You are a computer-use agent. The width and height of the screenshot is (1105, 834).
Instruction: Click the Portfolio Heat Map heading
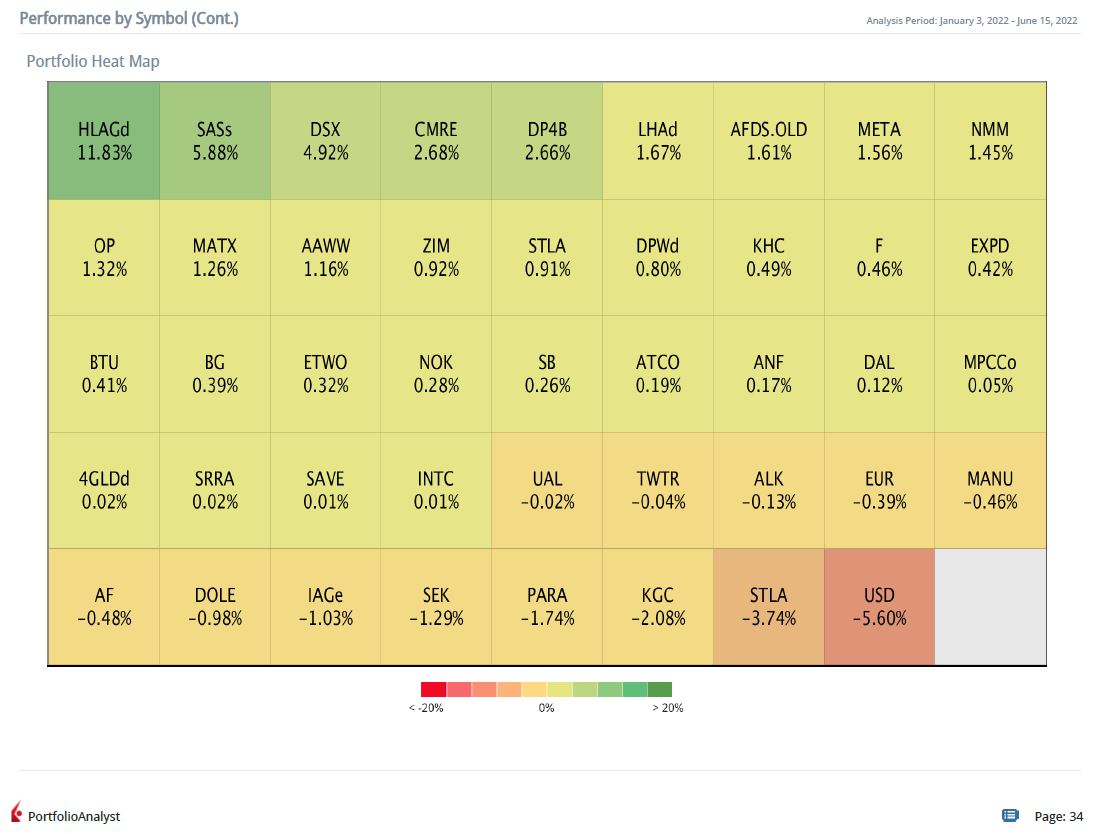coord(93,61)
